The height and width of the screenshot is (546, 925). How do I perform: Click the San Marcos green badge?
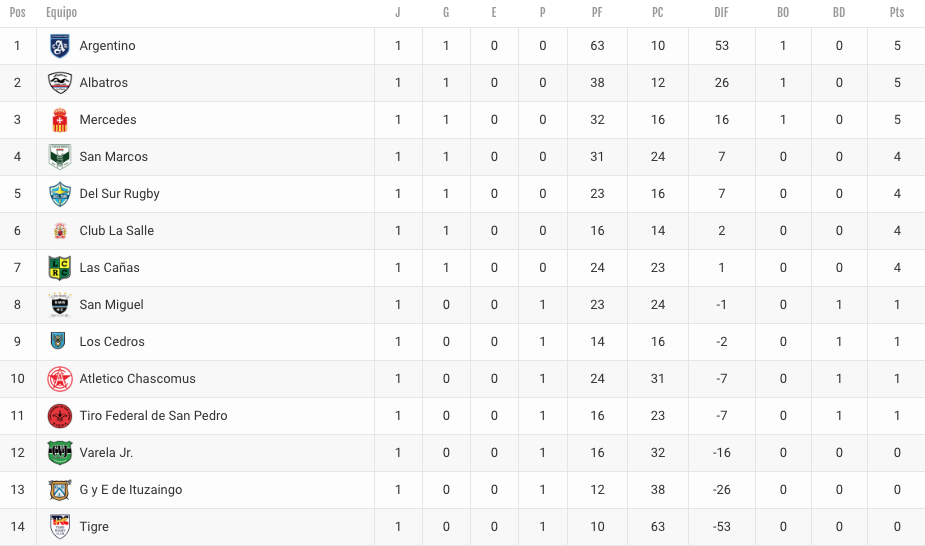pos(60,157)
